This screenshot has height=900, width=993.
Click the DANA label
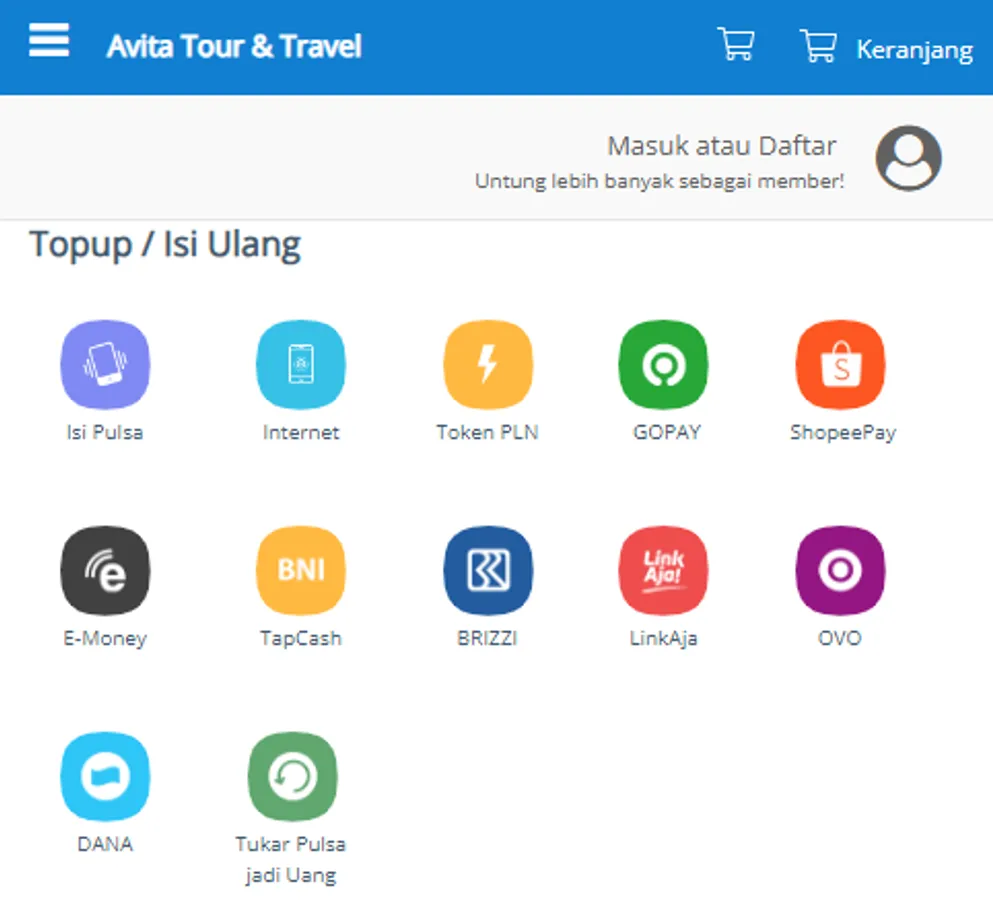105,844
